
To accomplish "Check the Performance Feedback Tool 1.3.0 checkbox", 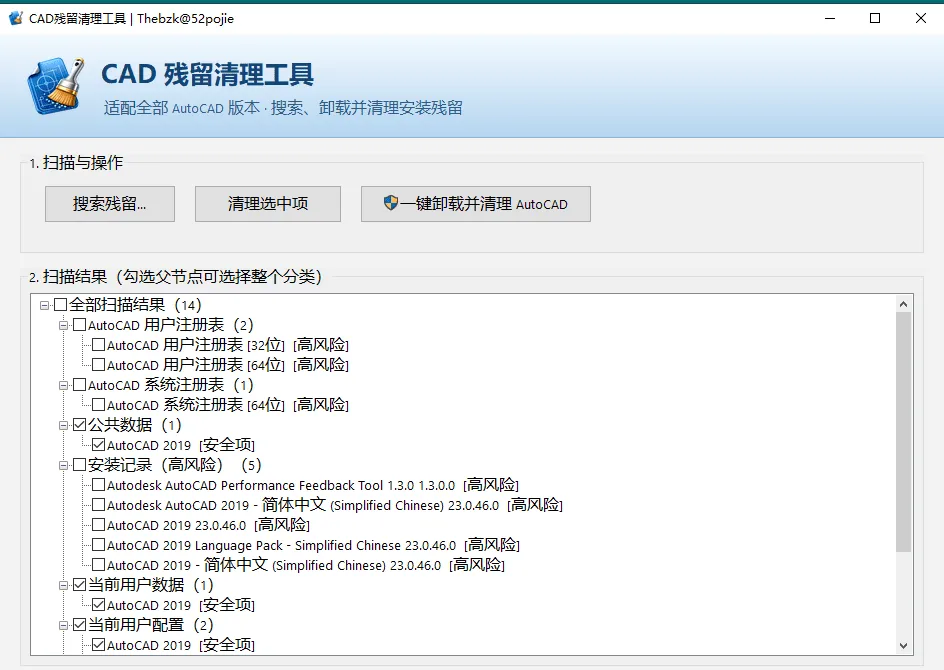I will pyautogui.click(x=99, y=485).
